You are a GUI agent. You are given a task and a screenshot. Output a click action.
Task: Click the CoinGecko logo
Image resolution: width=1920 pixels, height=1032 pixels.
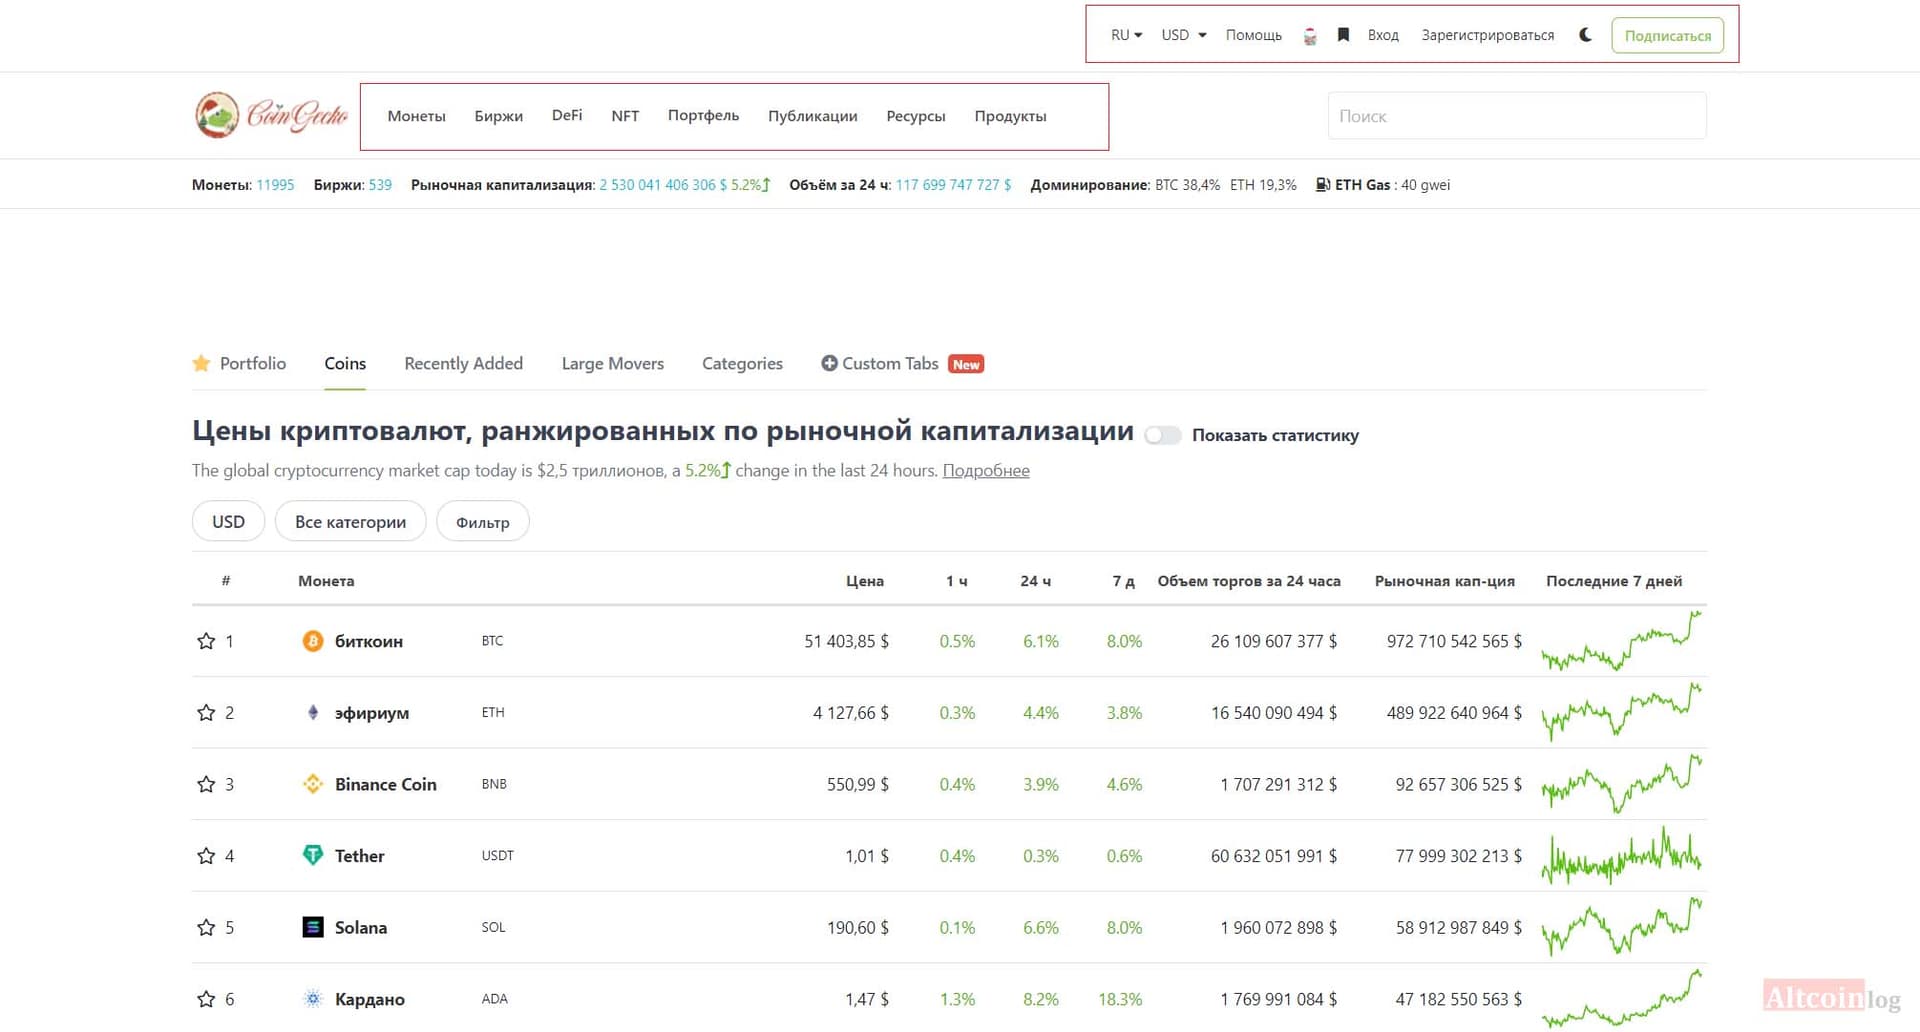(272, 115)
